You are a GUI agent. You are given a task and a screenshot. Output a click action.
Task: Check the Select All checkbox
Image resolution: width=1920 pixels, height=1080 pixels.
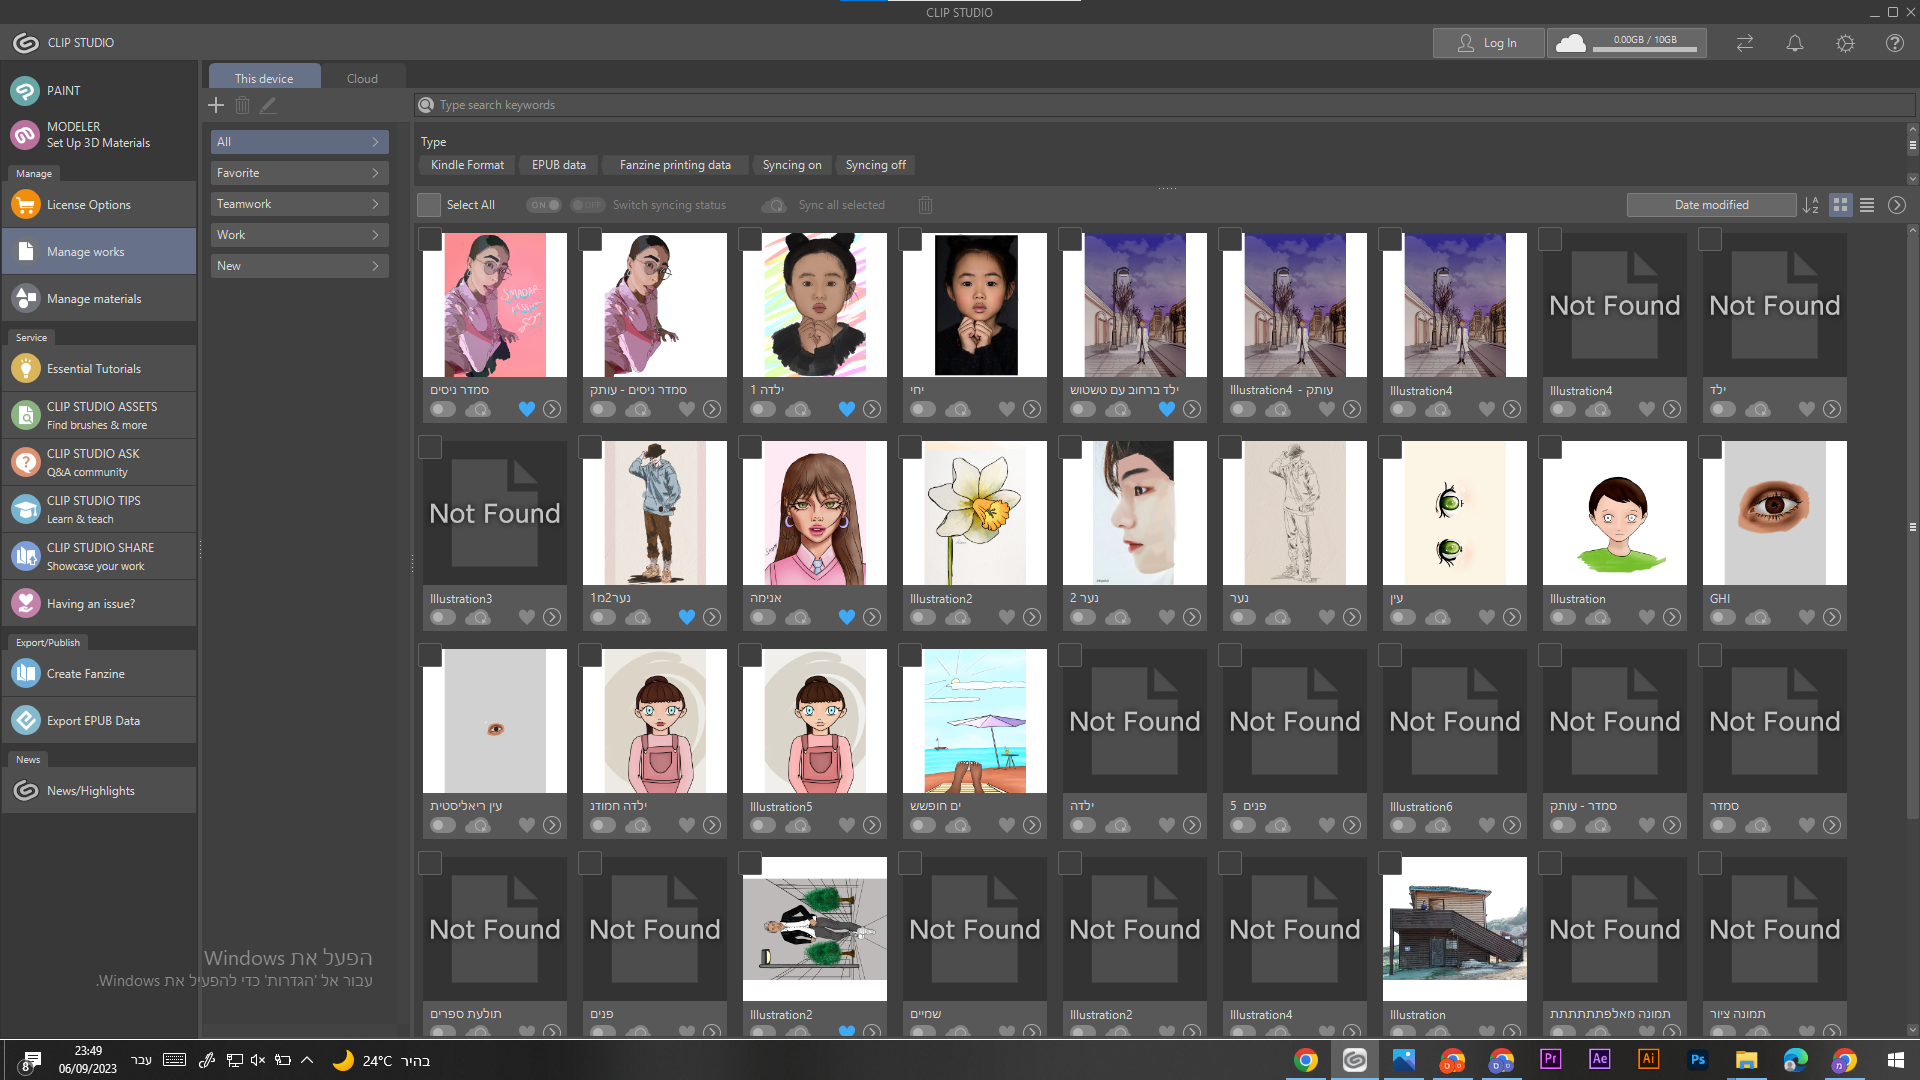429,205
